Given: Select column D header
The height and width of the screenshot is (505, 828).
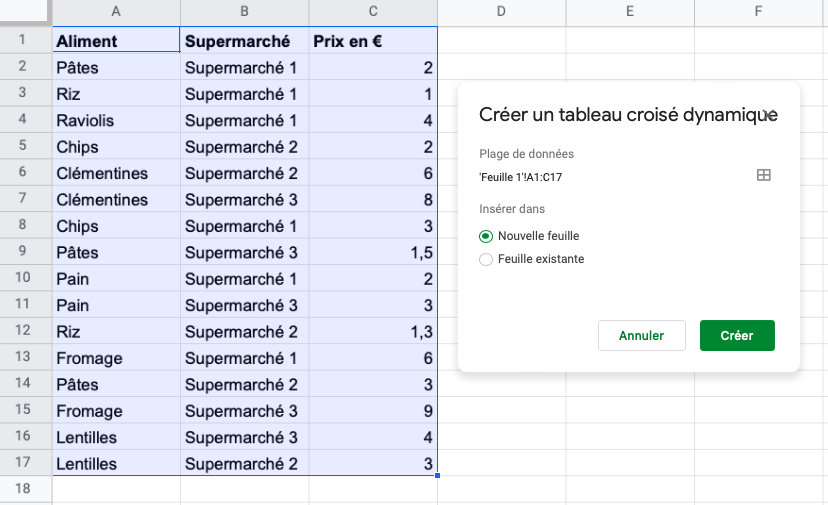Looking at the screenshot, I should coord(501,12).
